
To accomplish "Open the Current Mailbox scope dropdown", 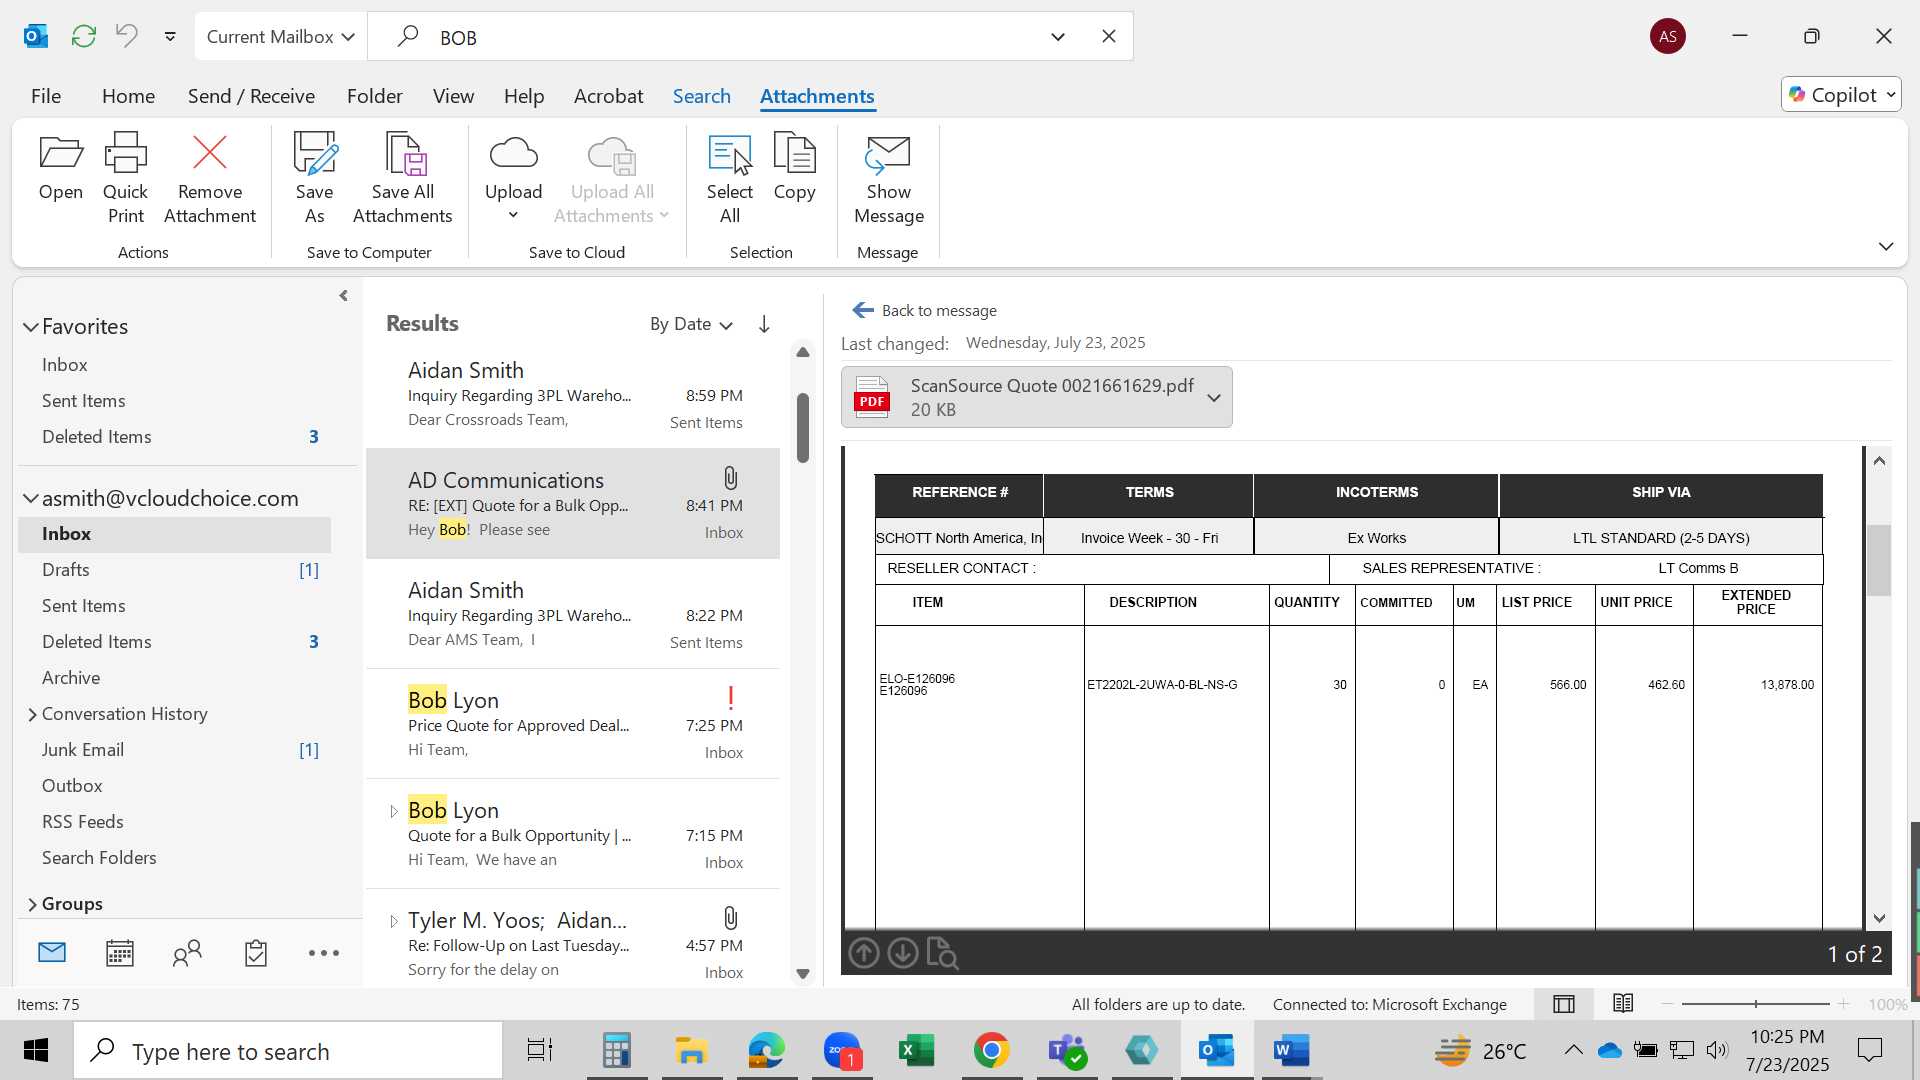I will (281, 36).
